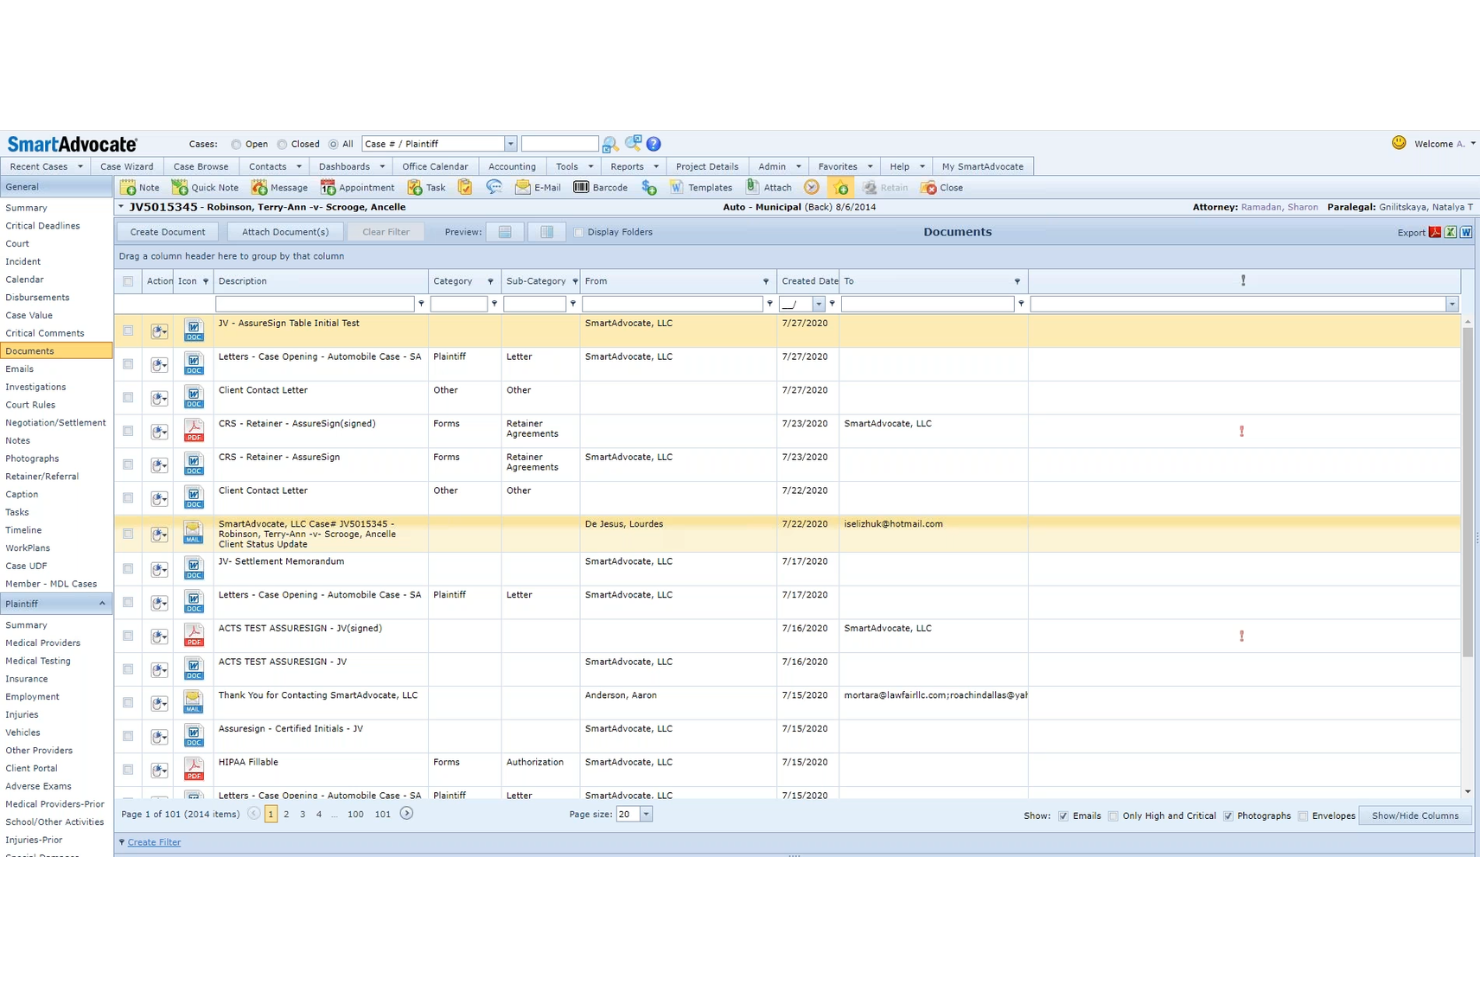Open the Case # / Plaintiff dropdown
Screen dimensions: 1480x987
pyautogui.click(x=510, y=144)
